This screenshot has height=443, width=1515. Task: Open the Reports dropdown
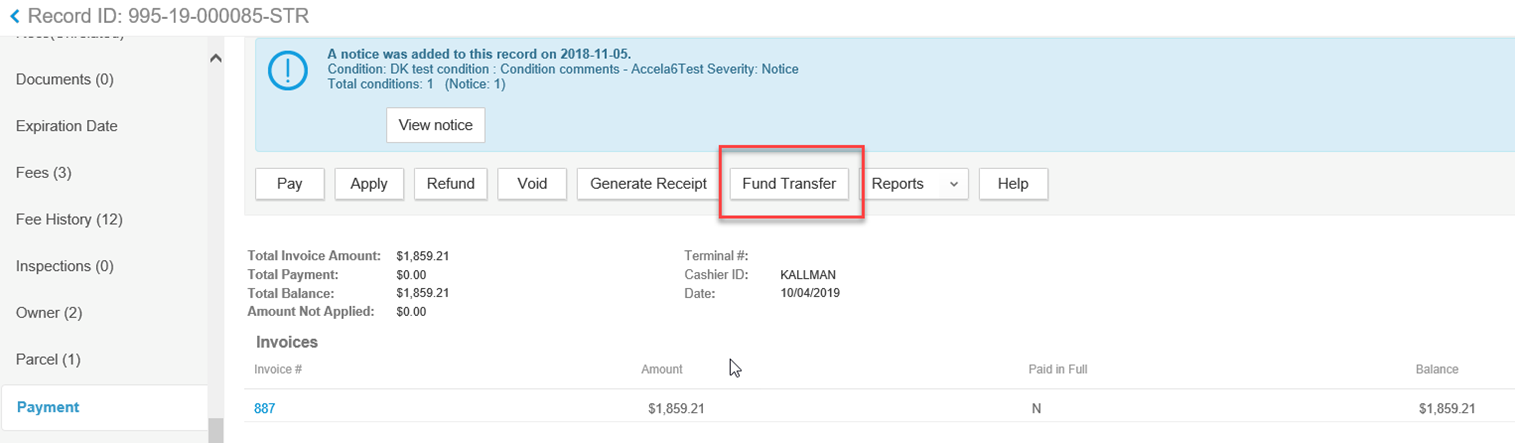pyautogui.click(x=913, y=184)
